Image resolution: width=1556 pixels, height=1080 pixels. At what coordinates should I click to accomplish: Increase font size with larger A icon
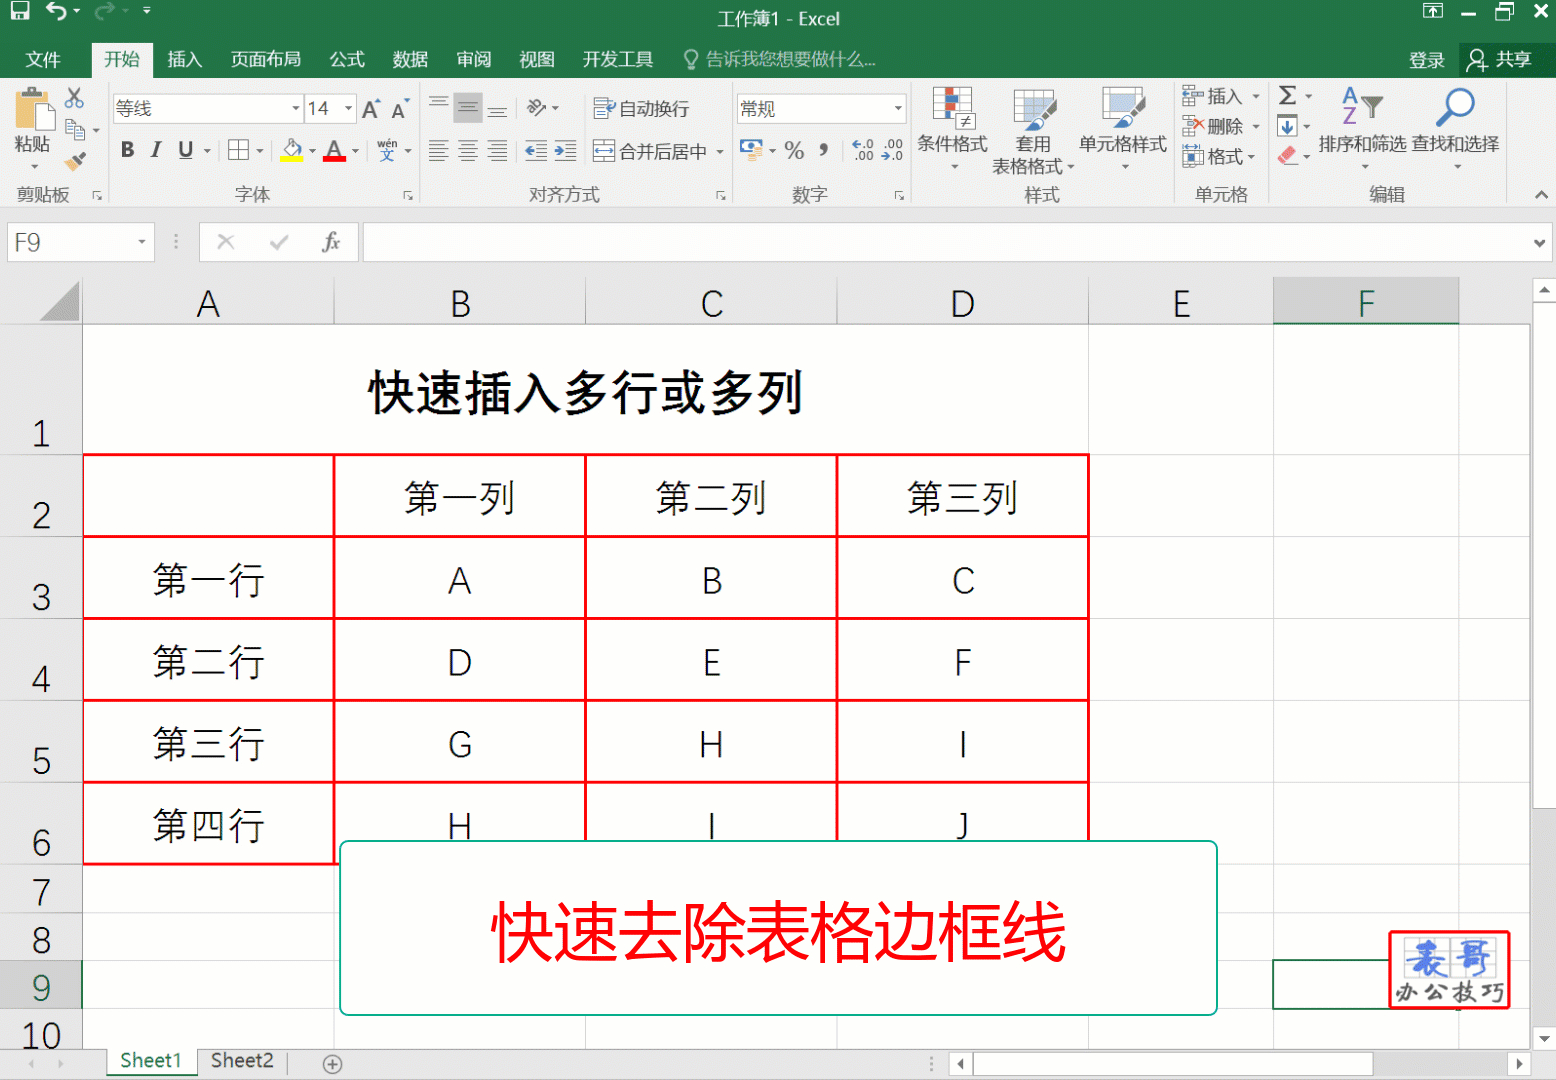point(371,109)
